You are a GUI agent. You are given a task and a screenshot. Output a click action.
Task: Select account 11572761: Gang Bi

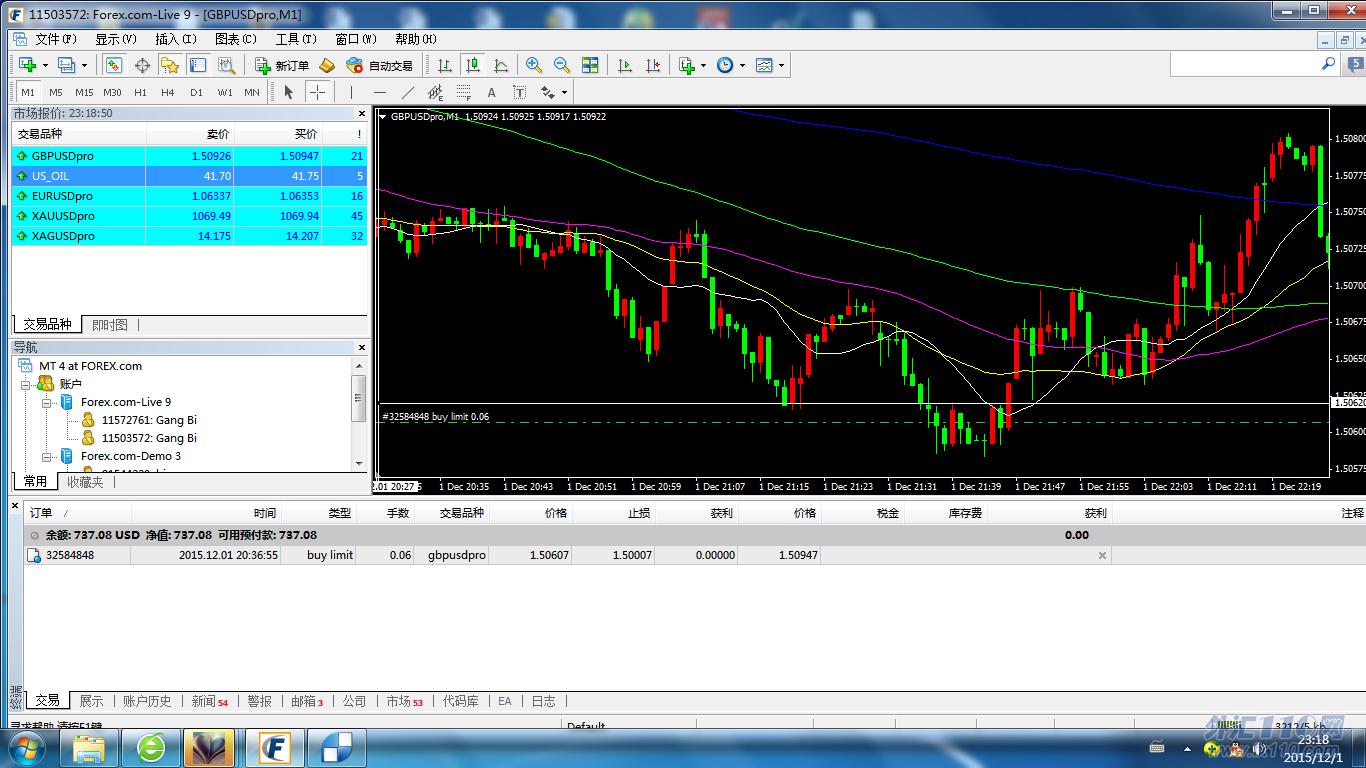[x=149, y=420]
